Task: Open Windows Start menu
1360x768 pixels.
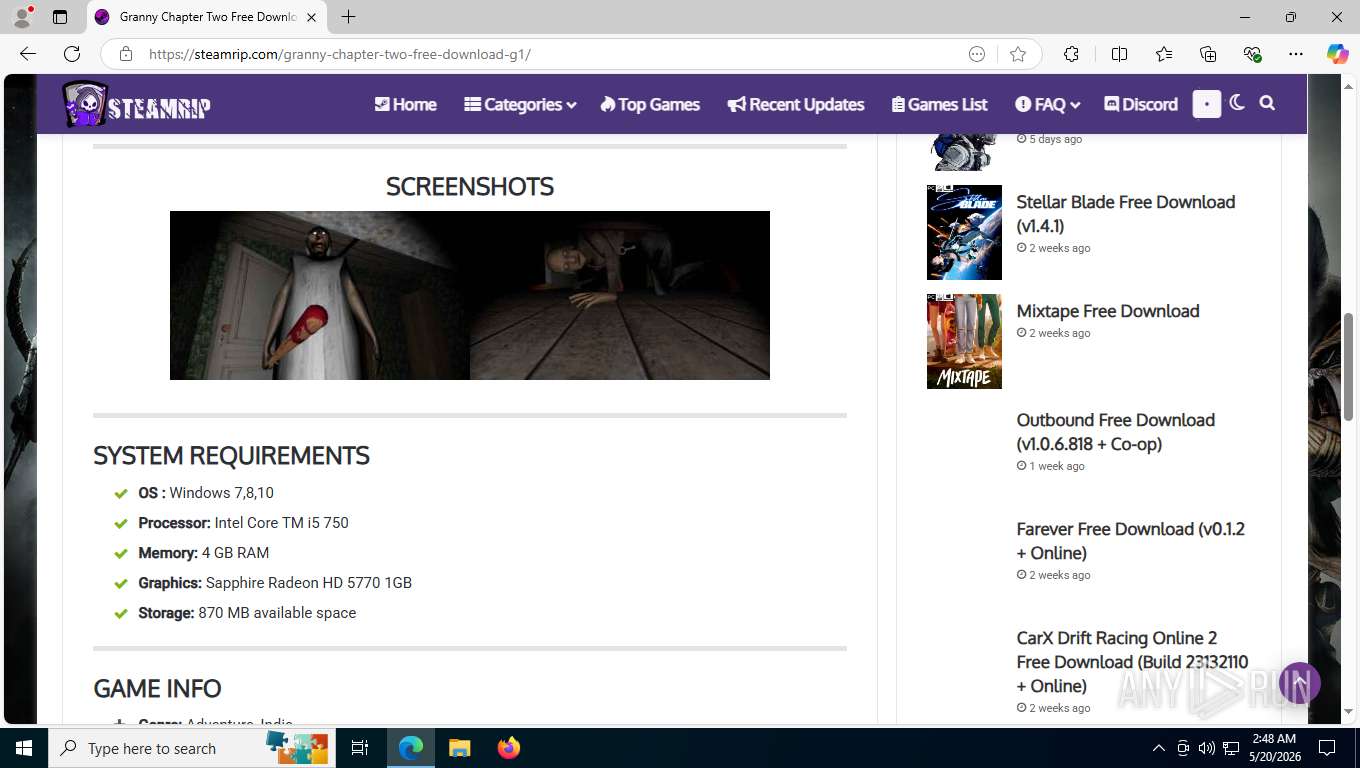Action: [x=23, y=748]
